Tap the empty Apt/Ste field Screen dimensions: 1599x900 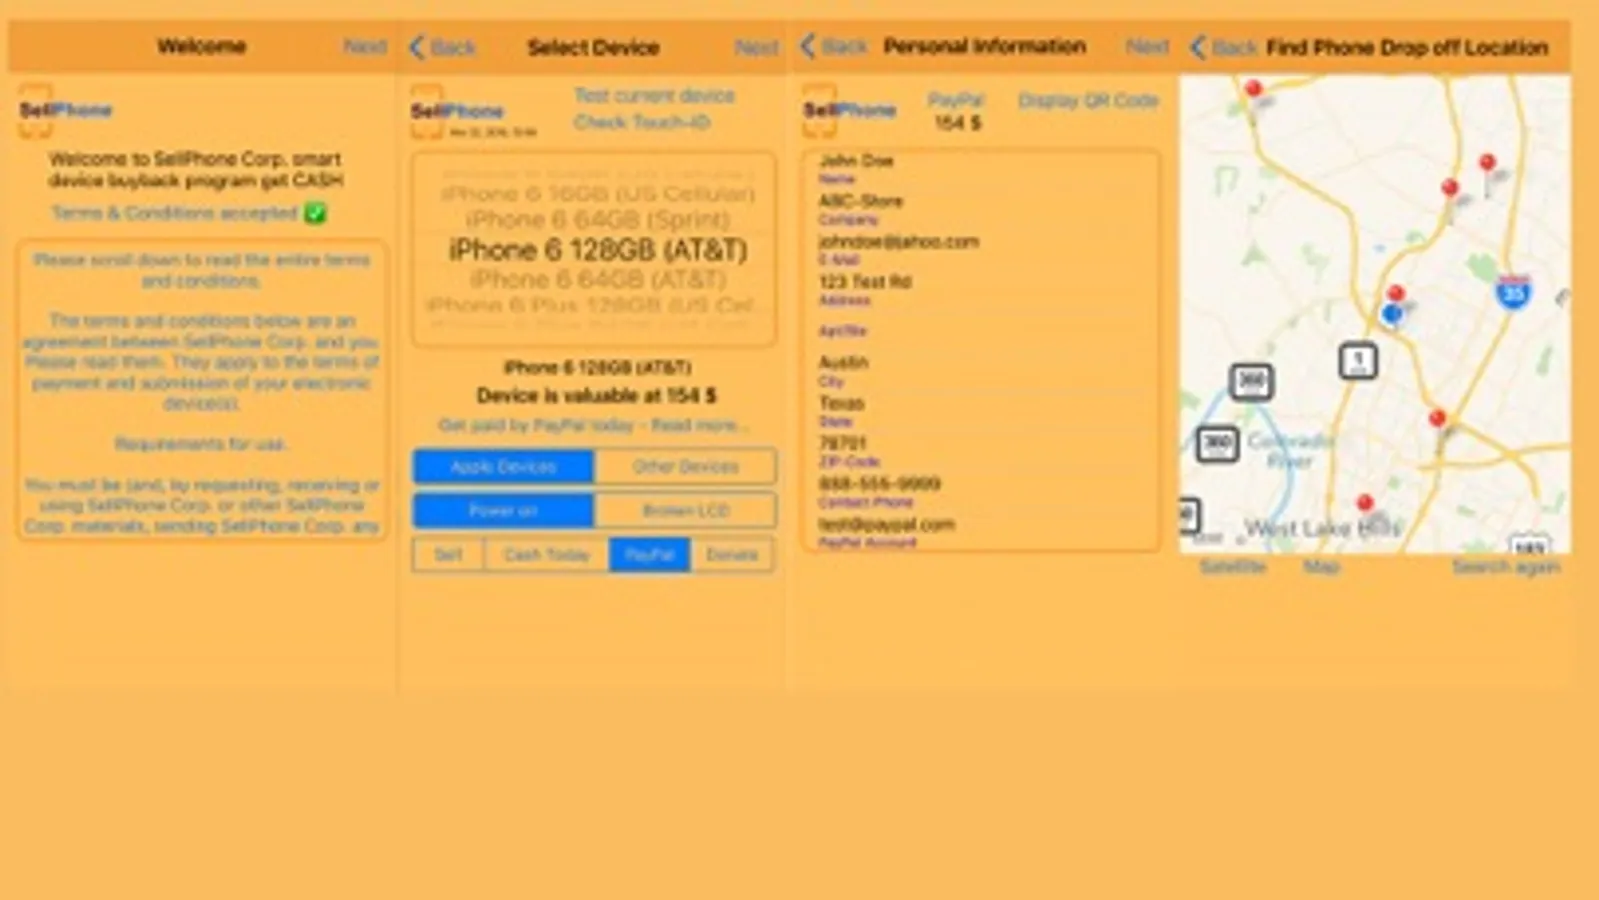(980, 324)
